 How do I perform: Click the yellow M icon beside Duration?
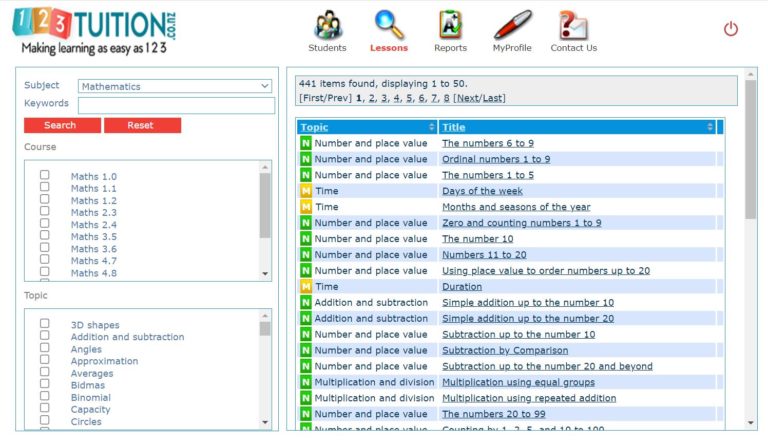coord(306,287)
